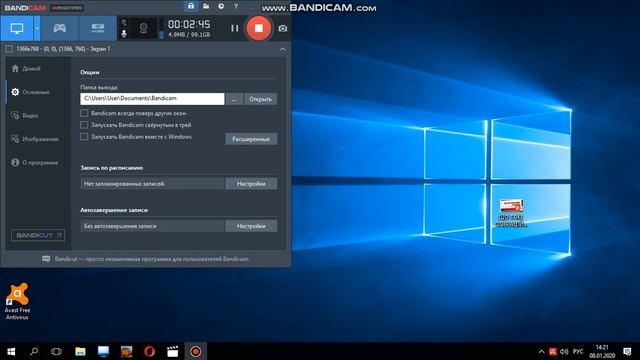
Task: Open scheduled recording Настройки button
Action: (x=251, y=184)
